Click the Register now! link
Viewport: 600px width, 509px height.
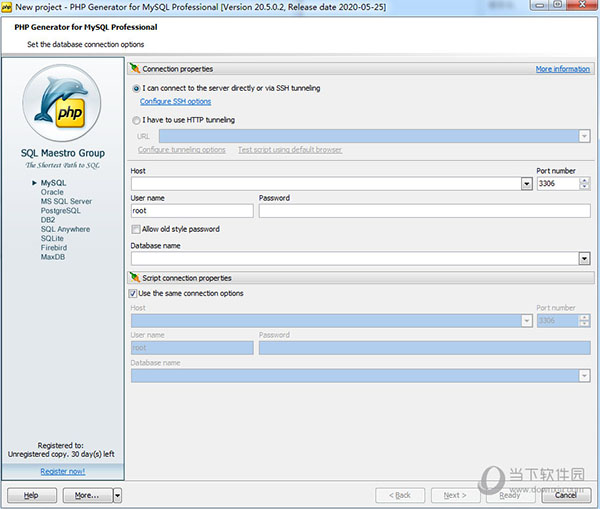click(63, 471)
